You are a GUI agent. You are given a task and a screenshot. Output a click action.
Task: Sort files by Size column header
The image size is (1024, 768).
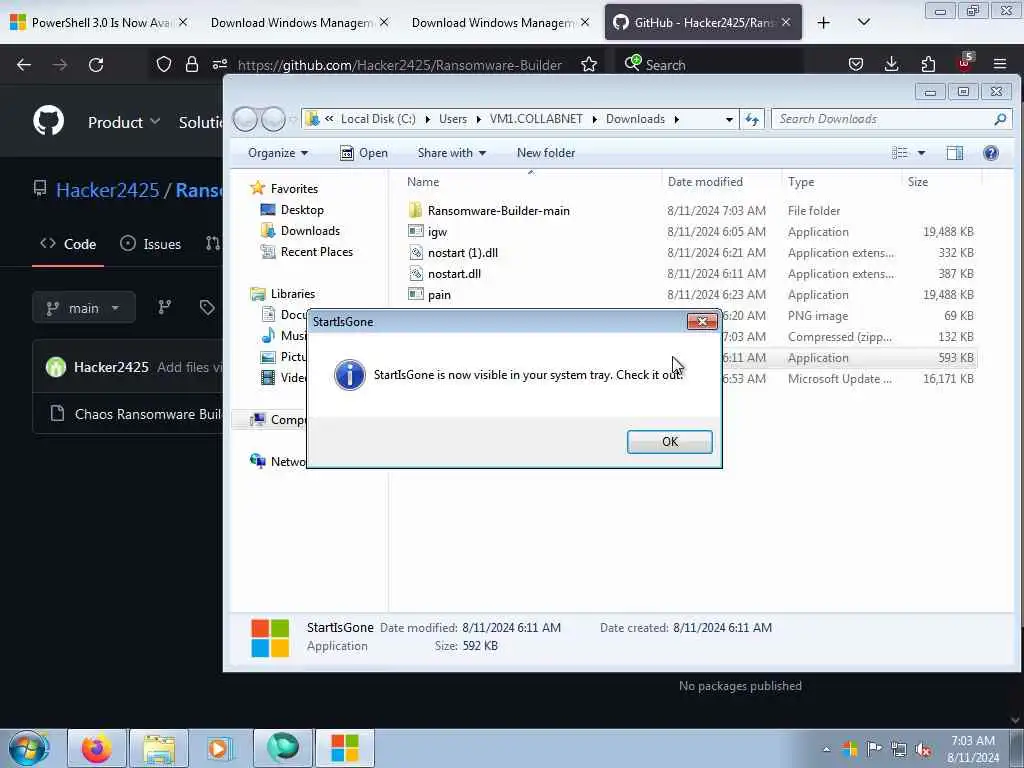pyautogui.click(x=918, y=182)
